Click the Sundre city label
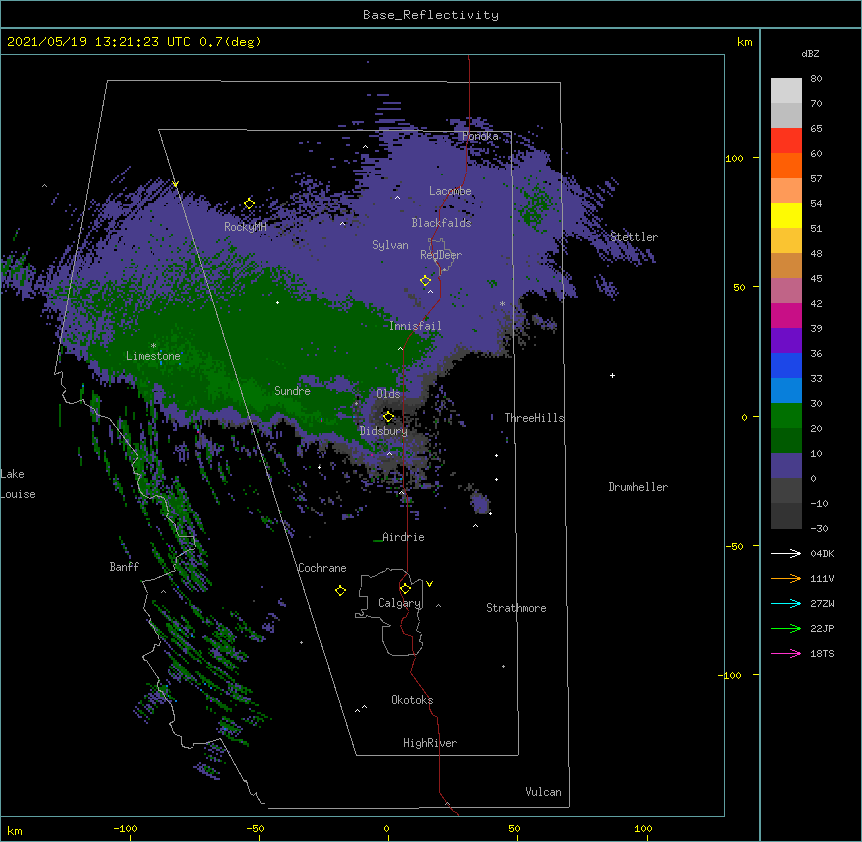The width and height of the screenshot is (862, 842). 292,391
